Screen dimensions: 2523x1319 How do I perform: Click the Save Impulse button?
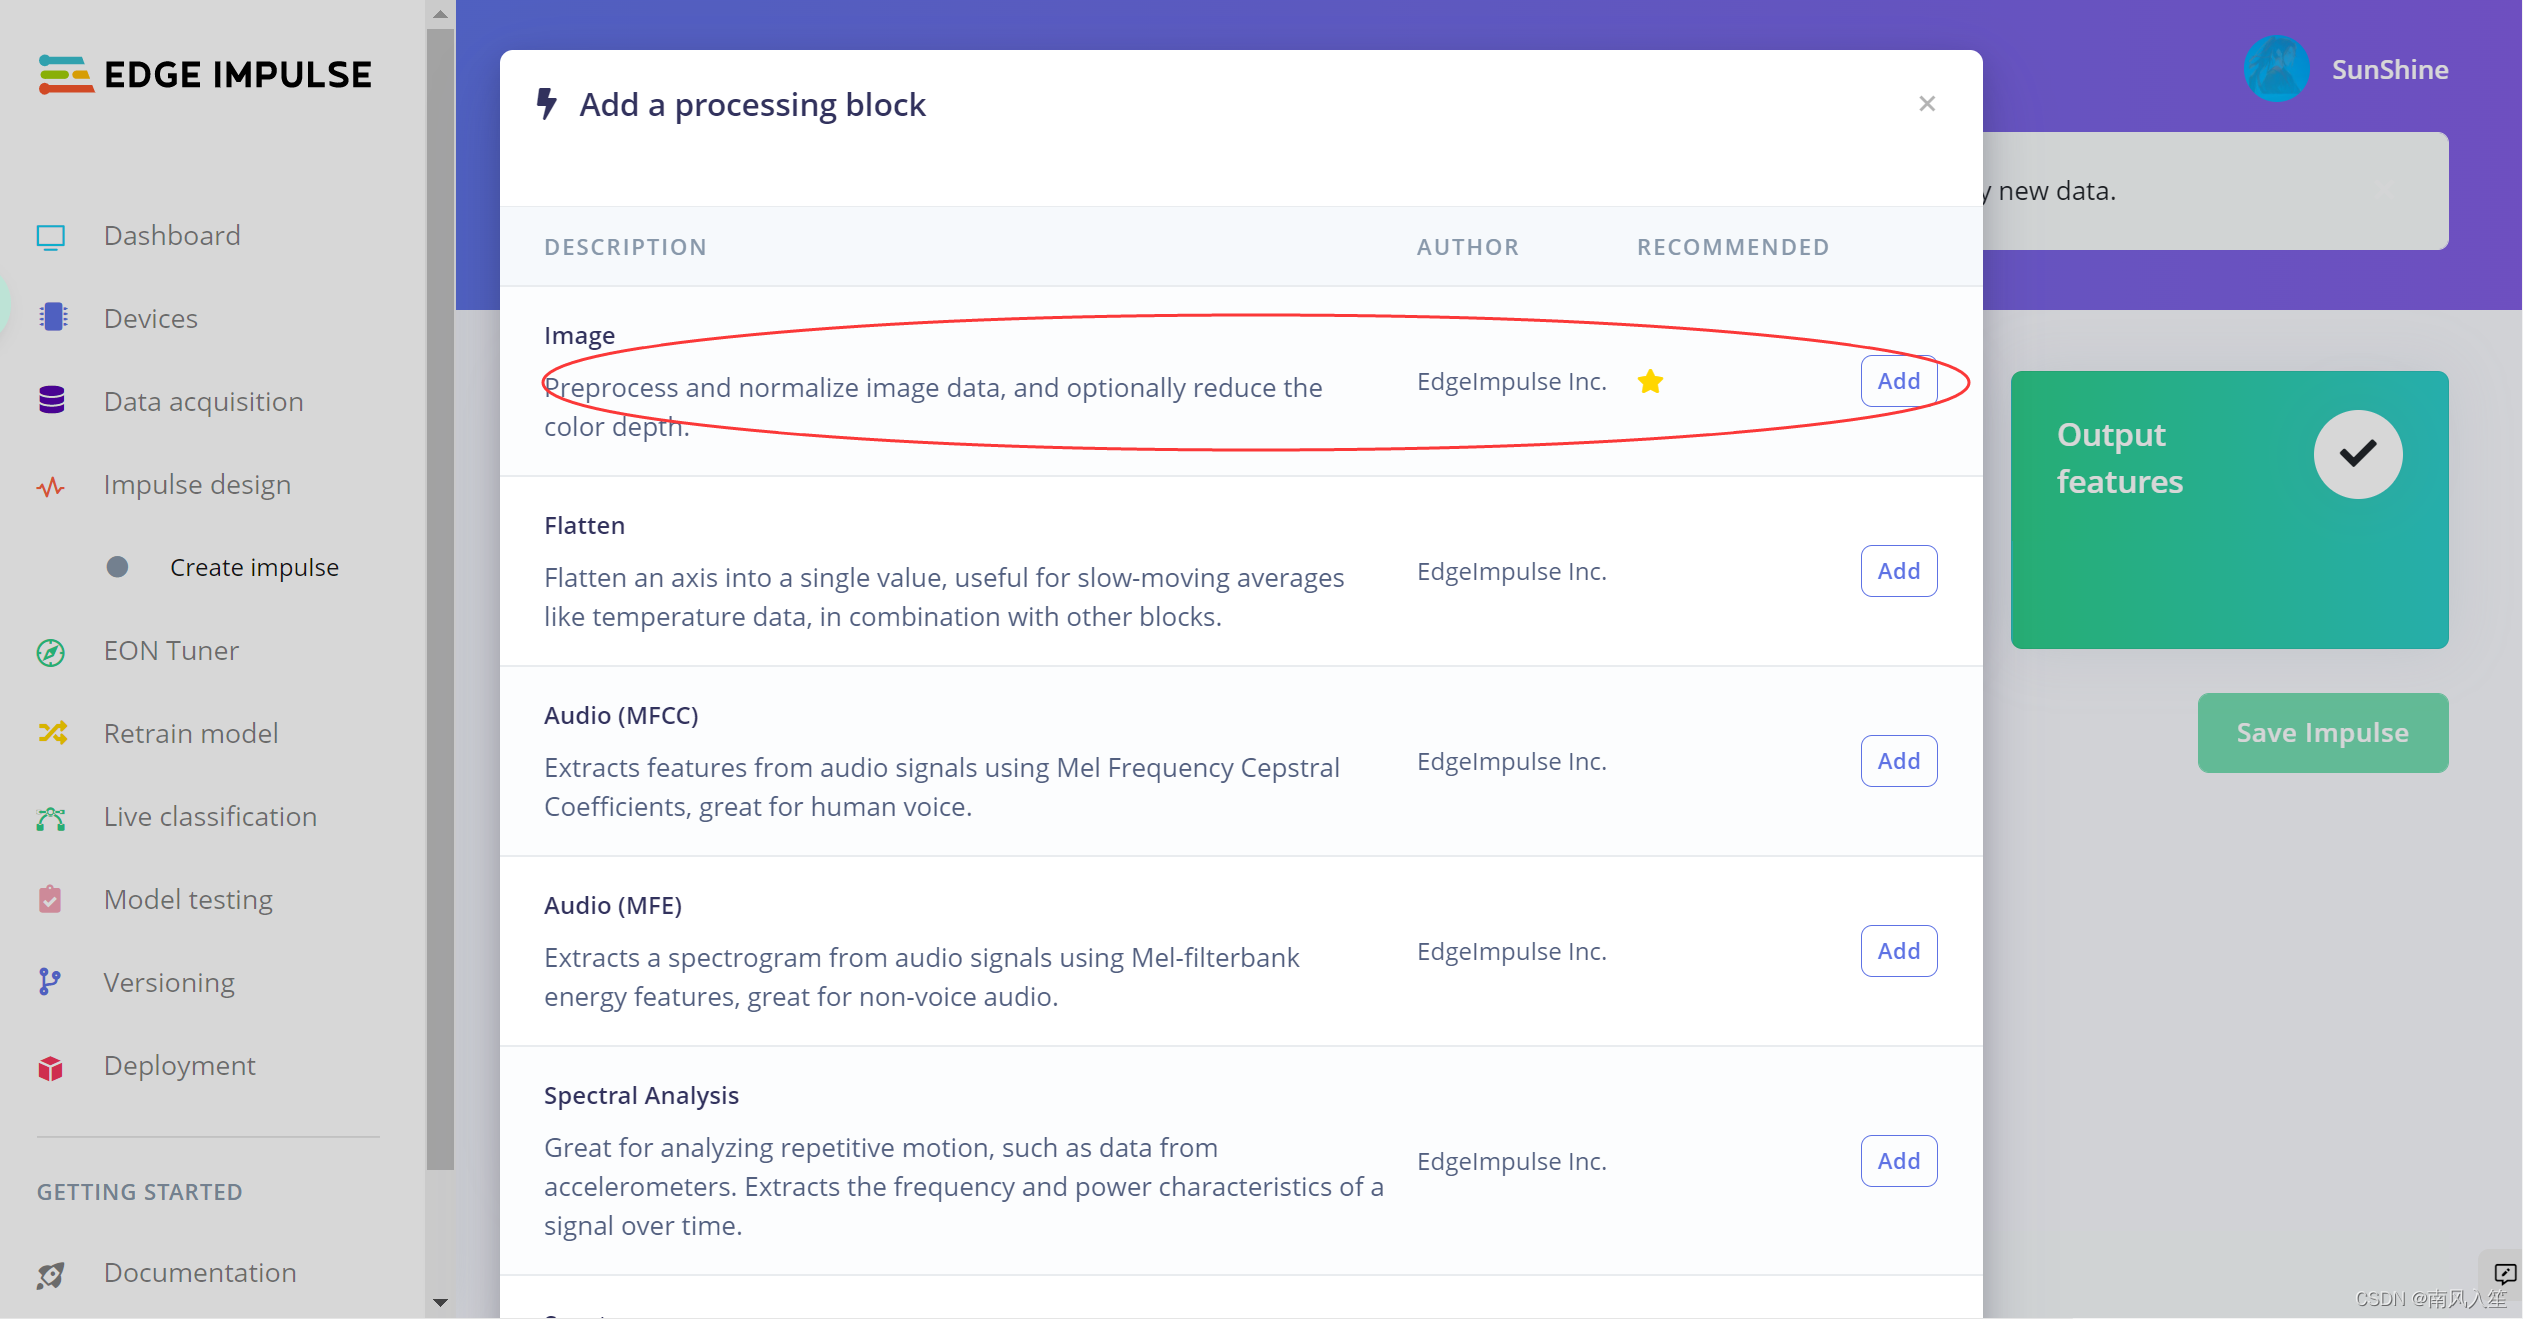click(x=2322, y=733)
